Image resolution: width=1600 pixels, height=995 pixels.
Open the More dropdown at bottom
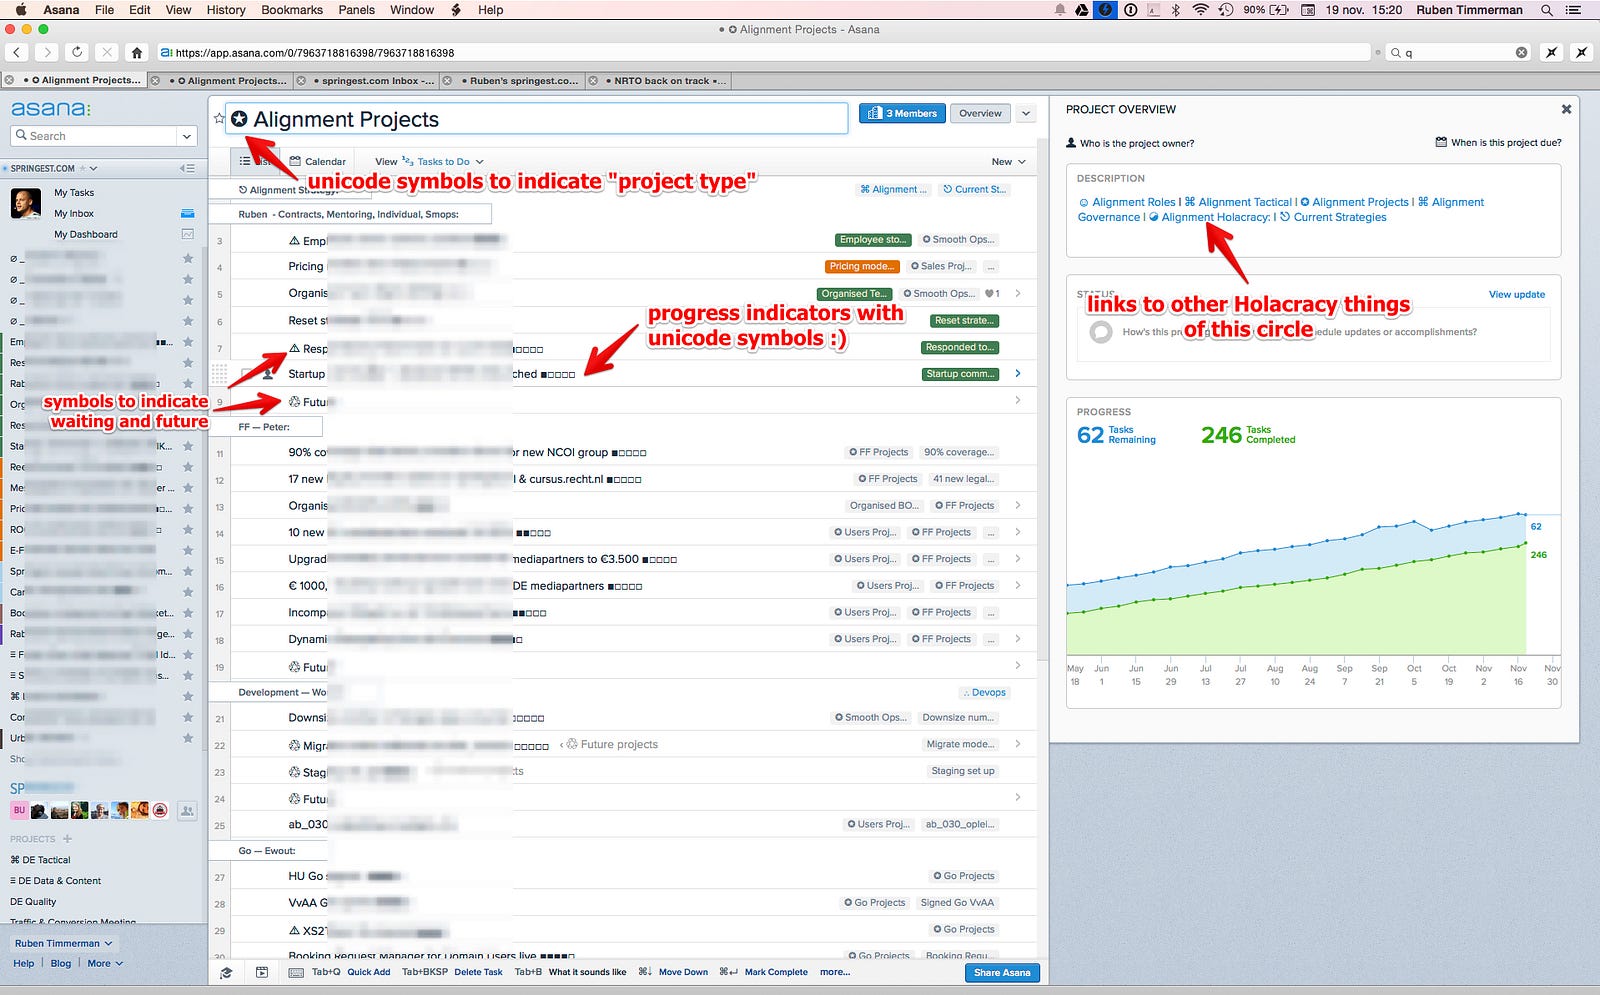[105, 963]
